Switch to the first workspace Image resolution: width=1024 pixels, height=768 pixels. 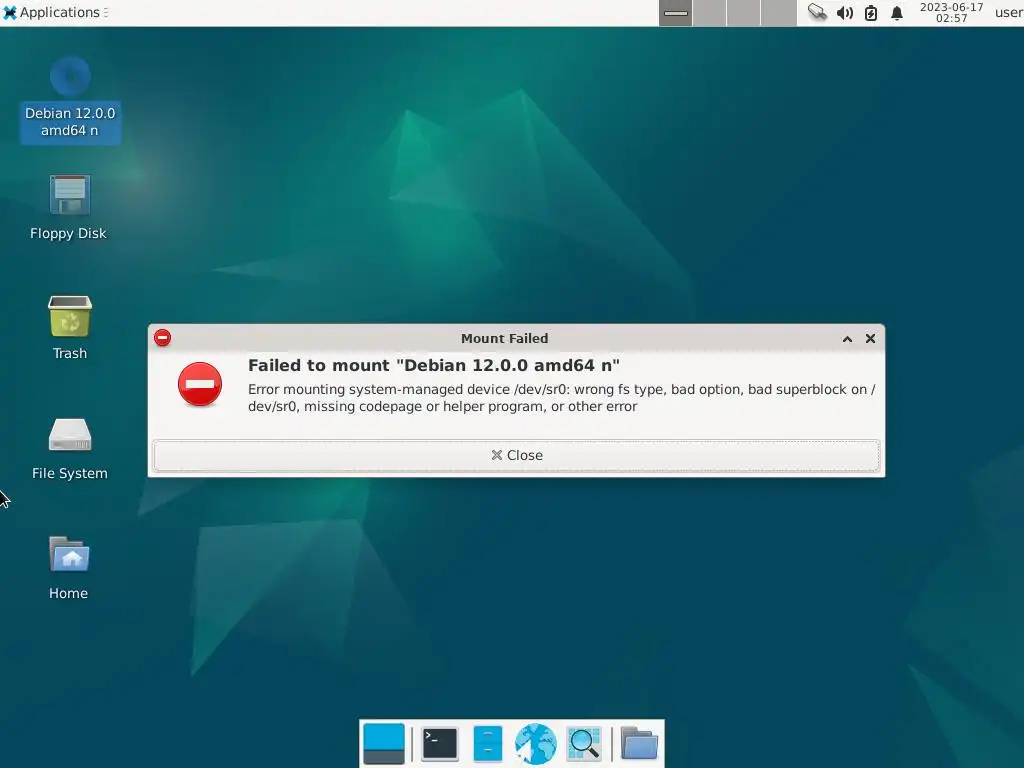pos(675,13)
